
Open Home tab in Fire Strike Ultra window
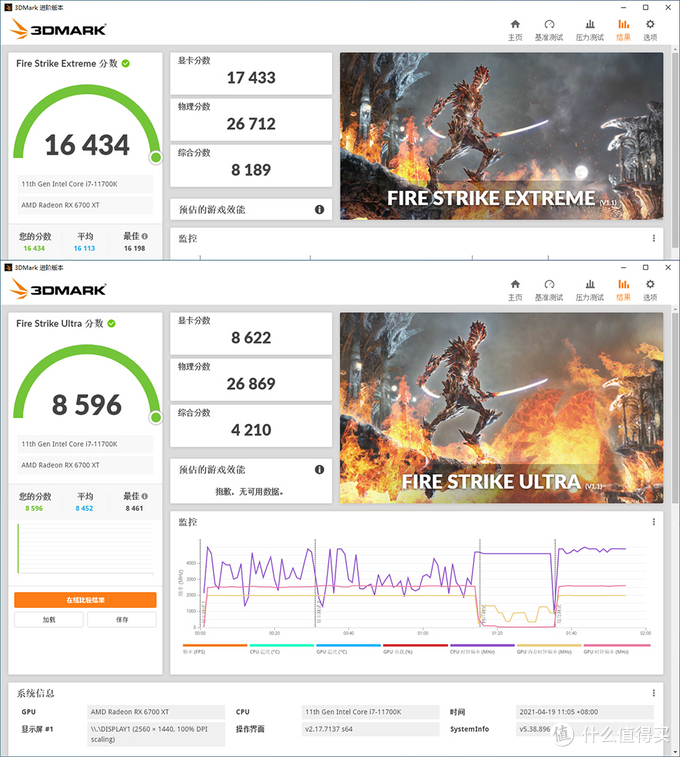click(x=515, y=290)
